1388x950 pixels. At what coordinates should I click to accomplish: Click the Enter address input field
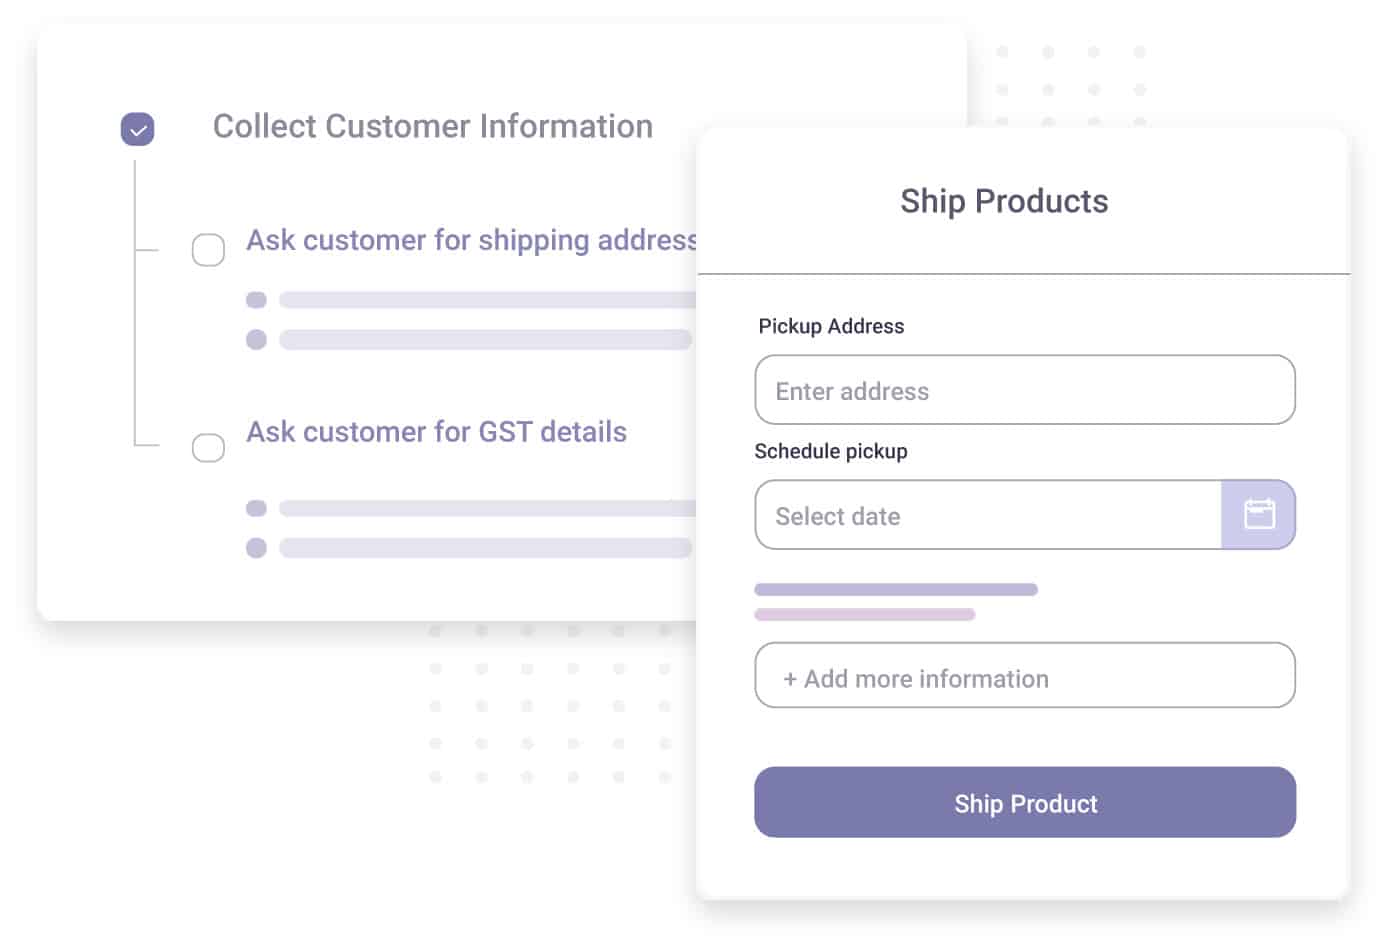(1024, 390)
